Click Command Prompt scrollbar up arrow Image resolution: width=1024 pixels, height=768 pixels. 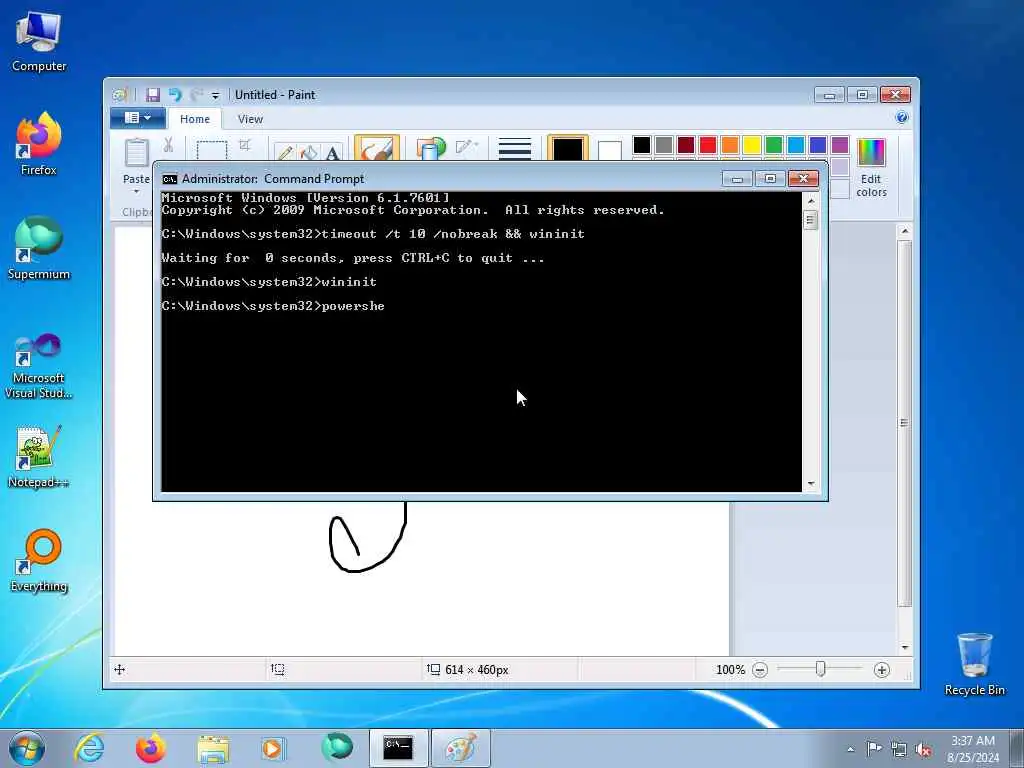pyautogui.click(x=810, y=201)
